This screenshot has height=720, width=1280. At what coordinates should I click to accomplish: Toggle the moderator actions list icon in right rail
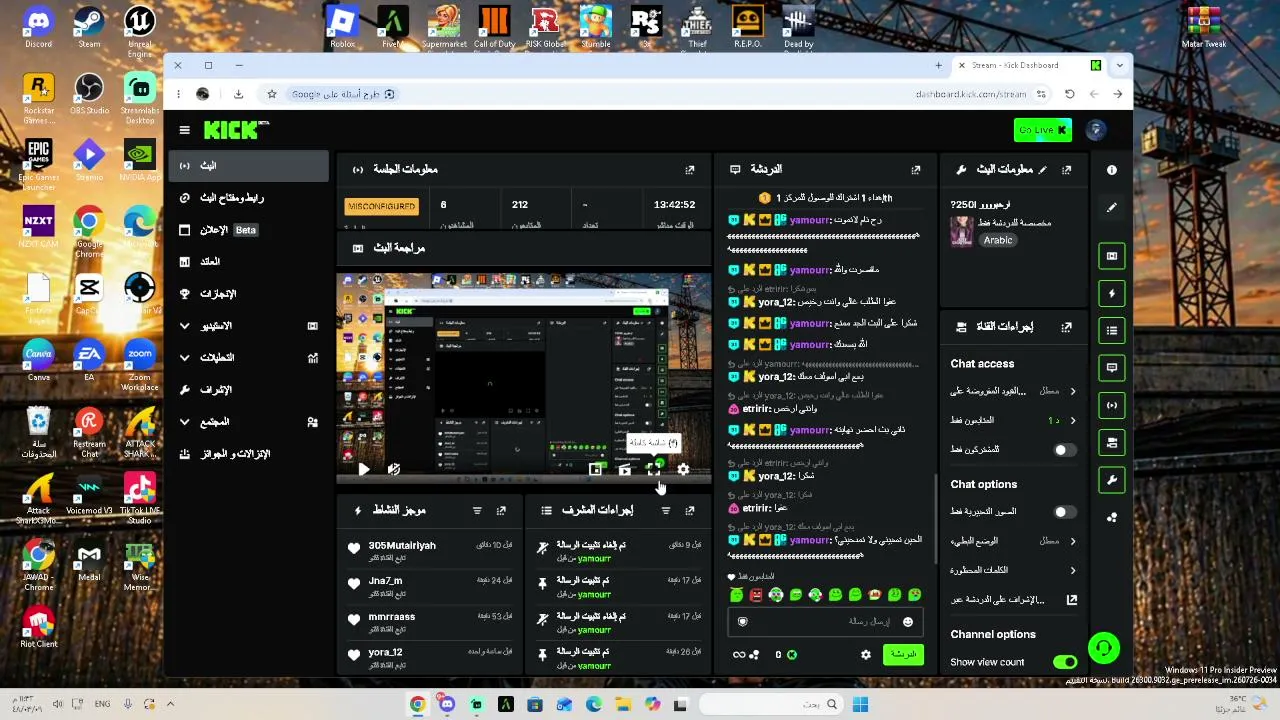(1111, 330)
